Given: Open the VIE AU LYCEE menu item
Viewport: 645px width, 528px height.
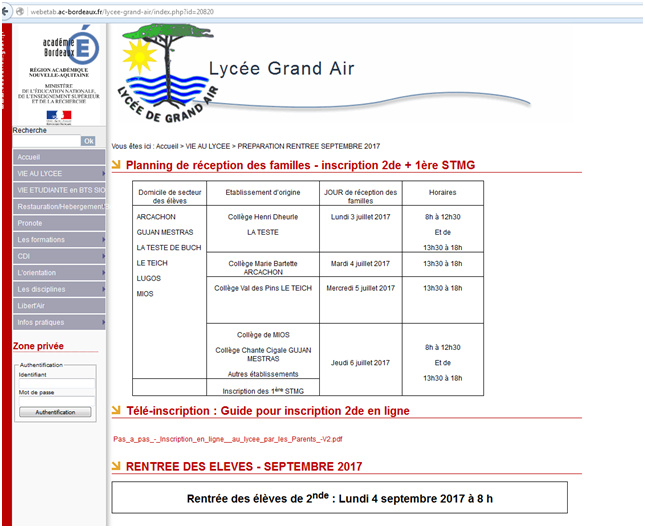Looking at the screenshot, I should (59, 174).
